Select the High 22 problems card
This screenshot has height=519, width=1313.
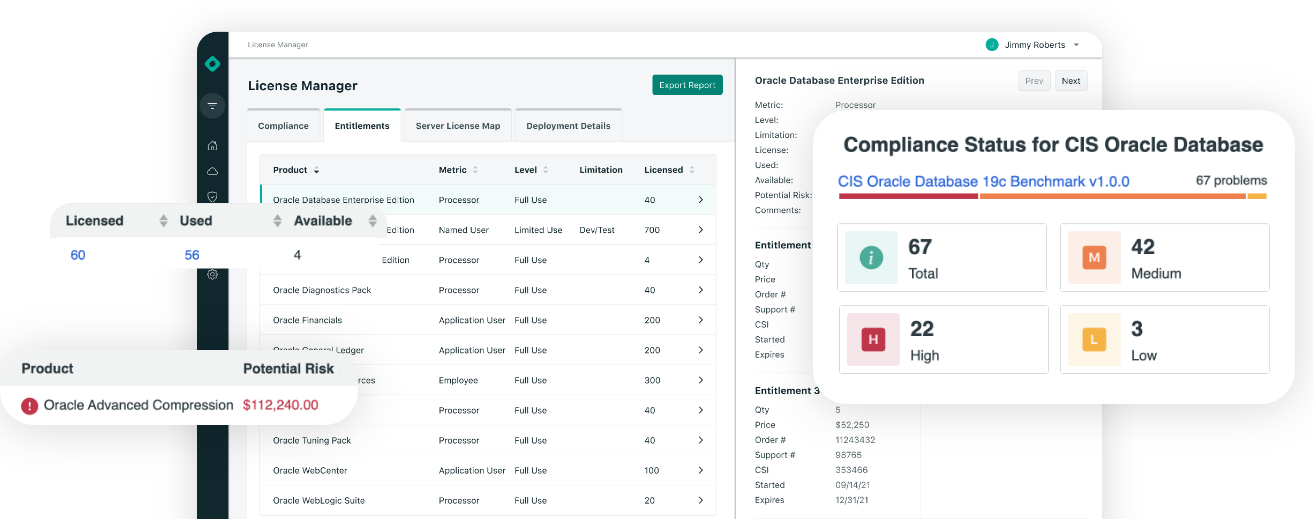[x=942, y=339]
